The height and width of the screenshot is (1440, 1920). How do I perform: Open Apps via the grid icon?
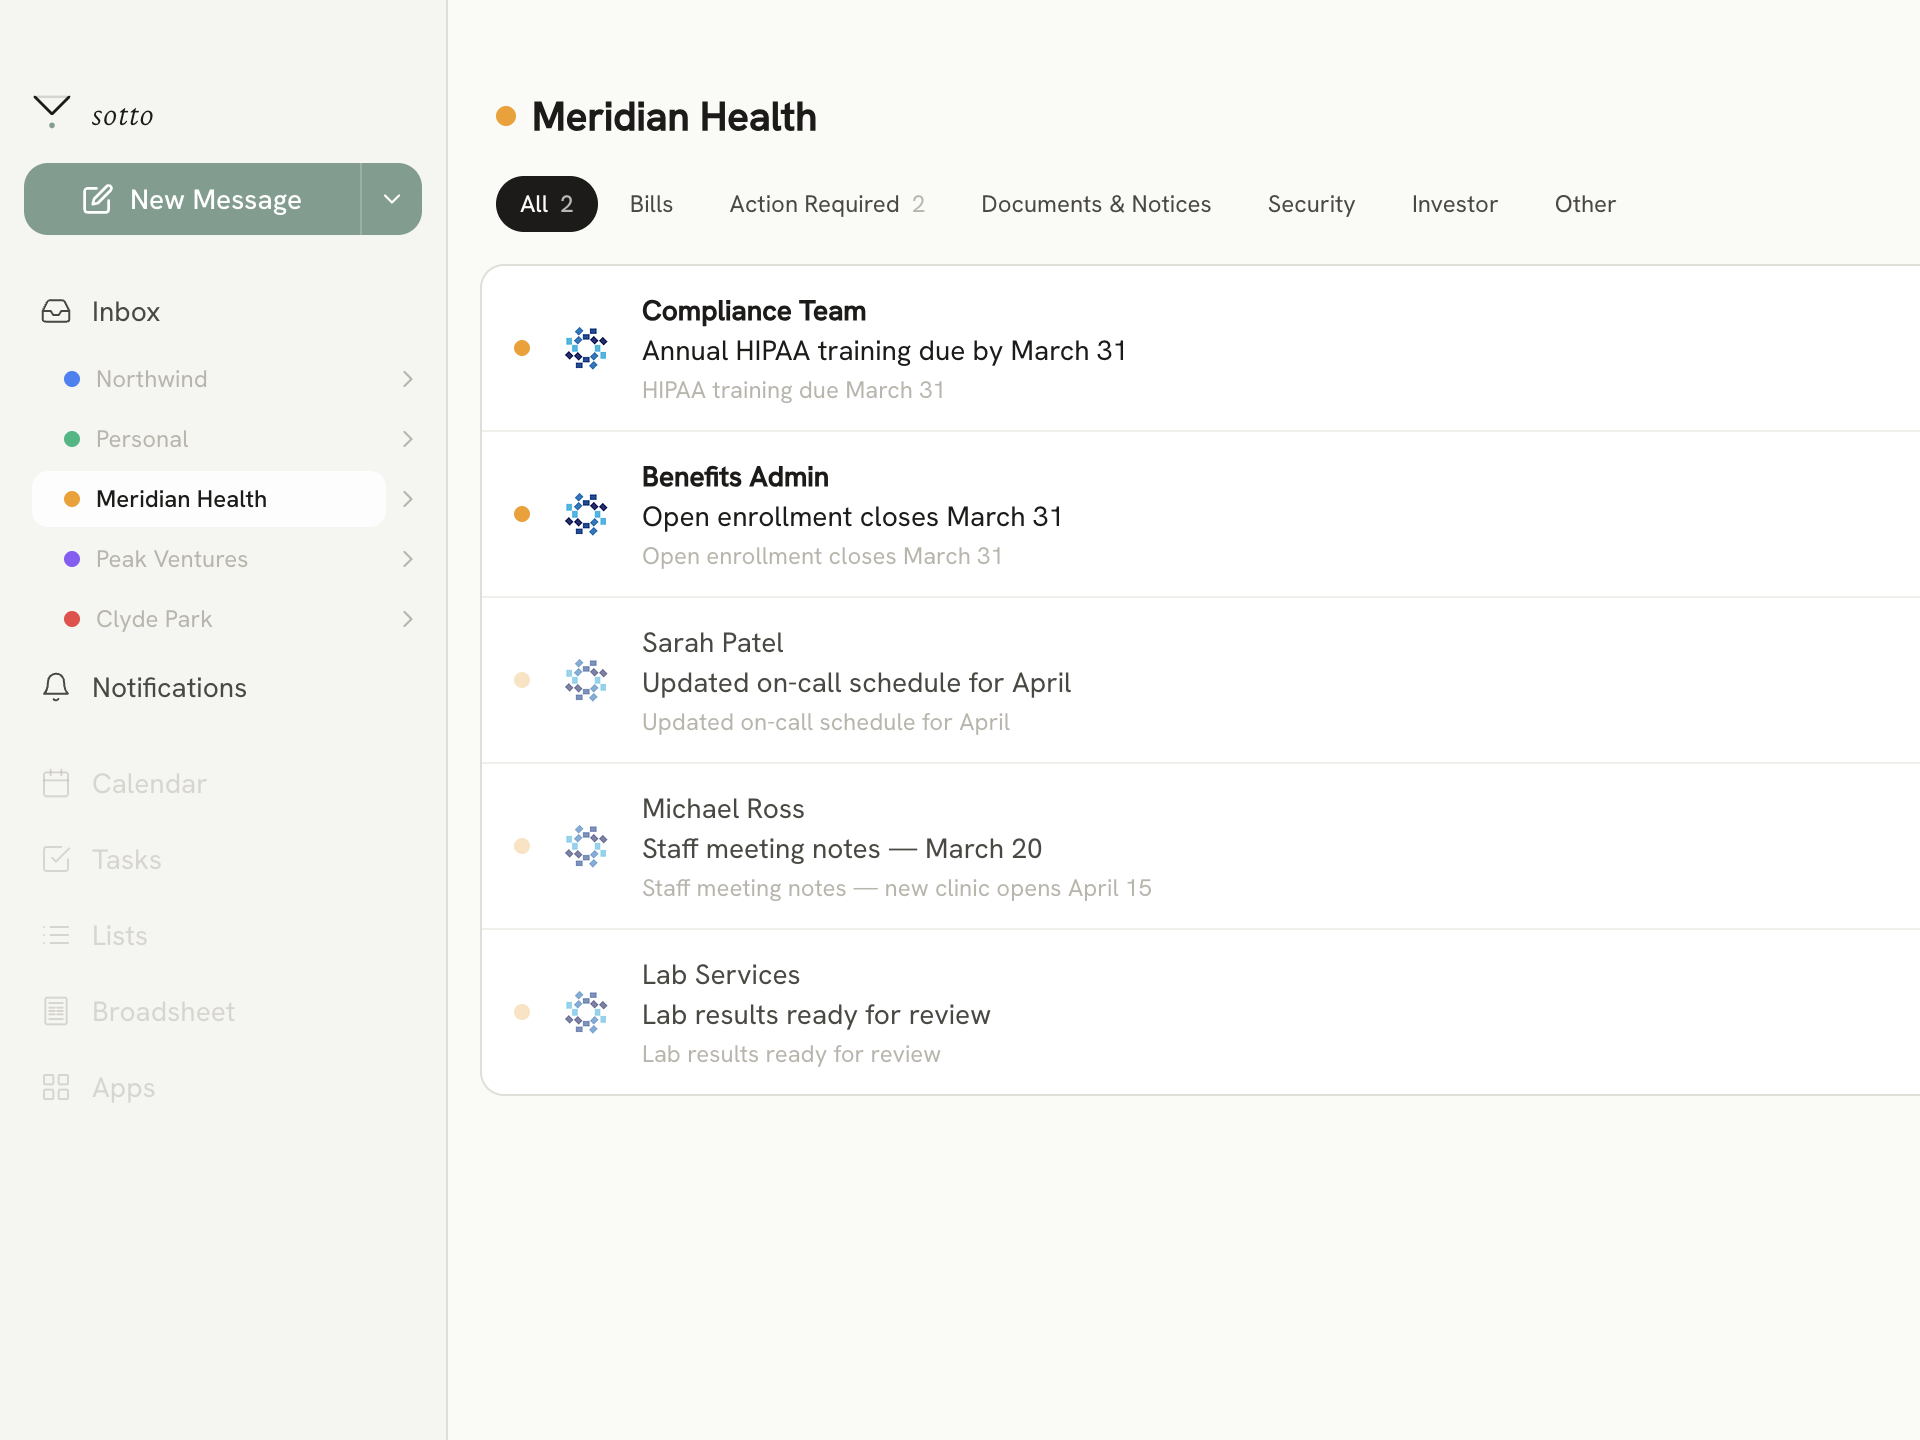(56, 1087)
